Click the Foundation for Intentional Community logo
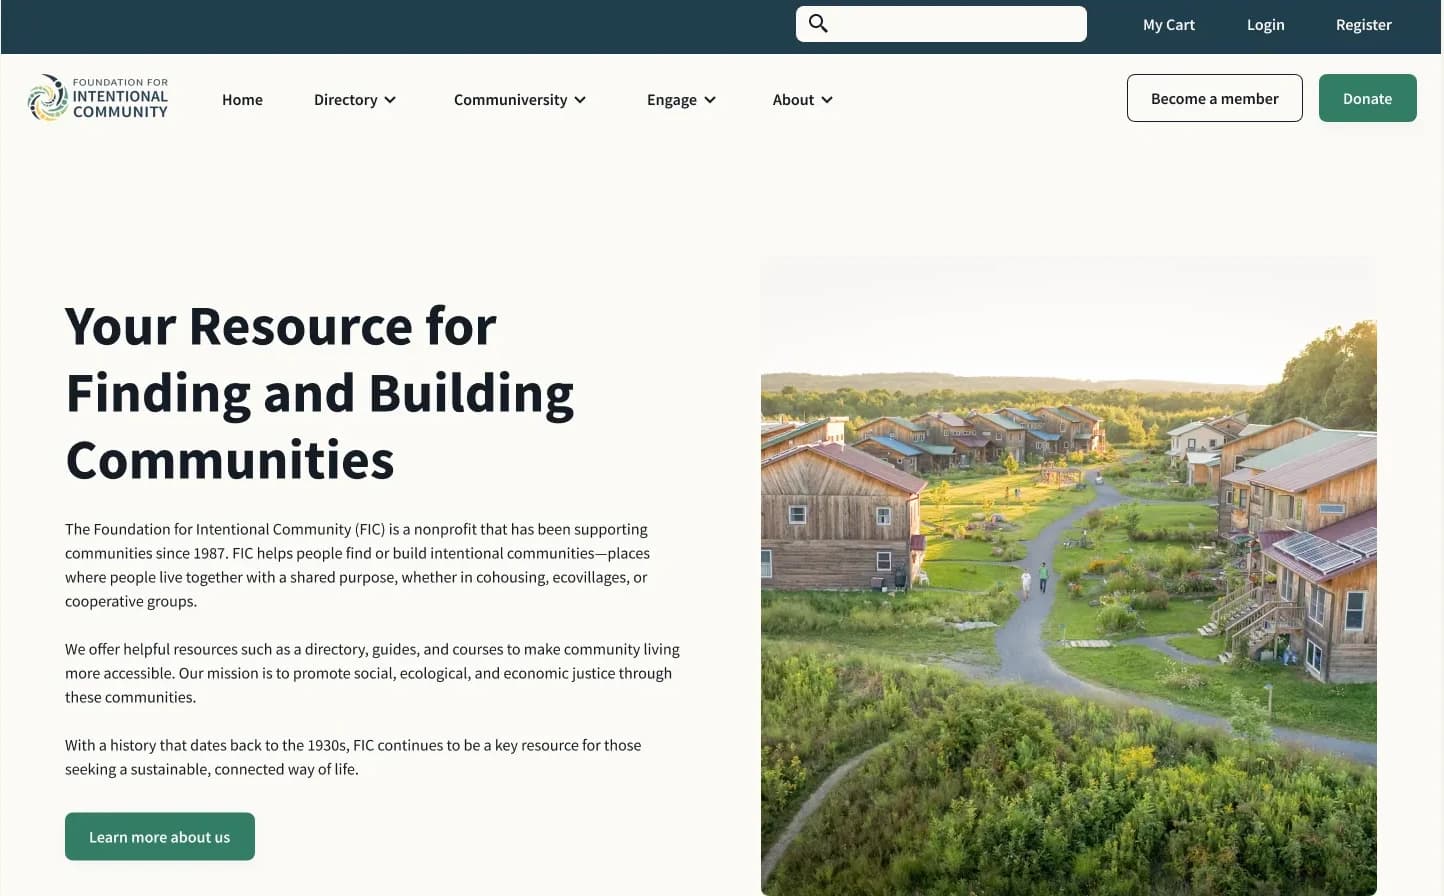Viewport: 1444px width, 896px height. pos(98,98)
